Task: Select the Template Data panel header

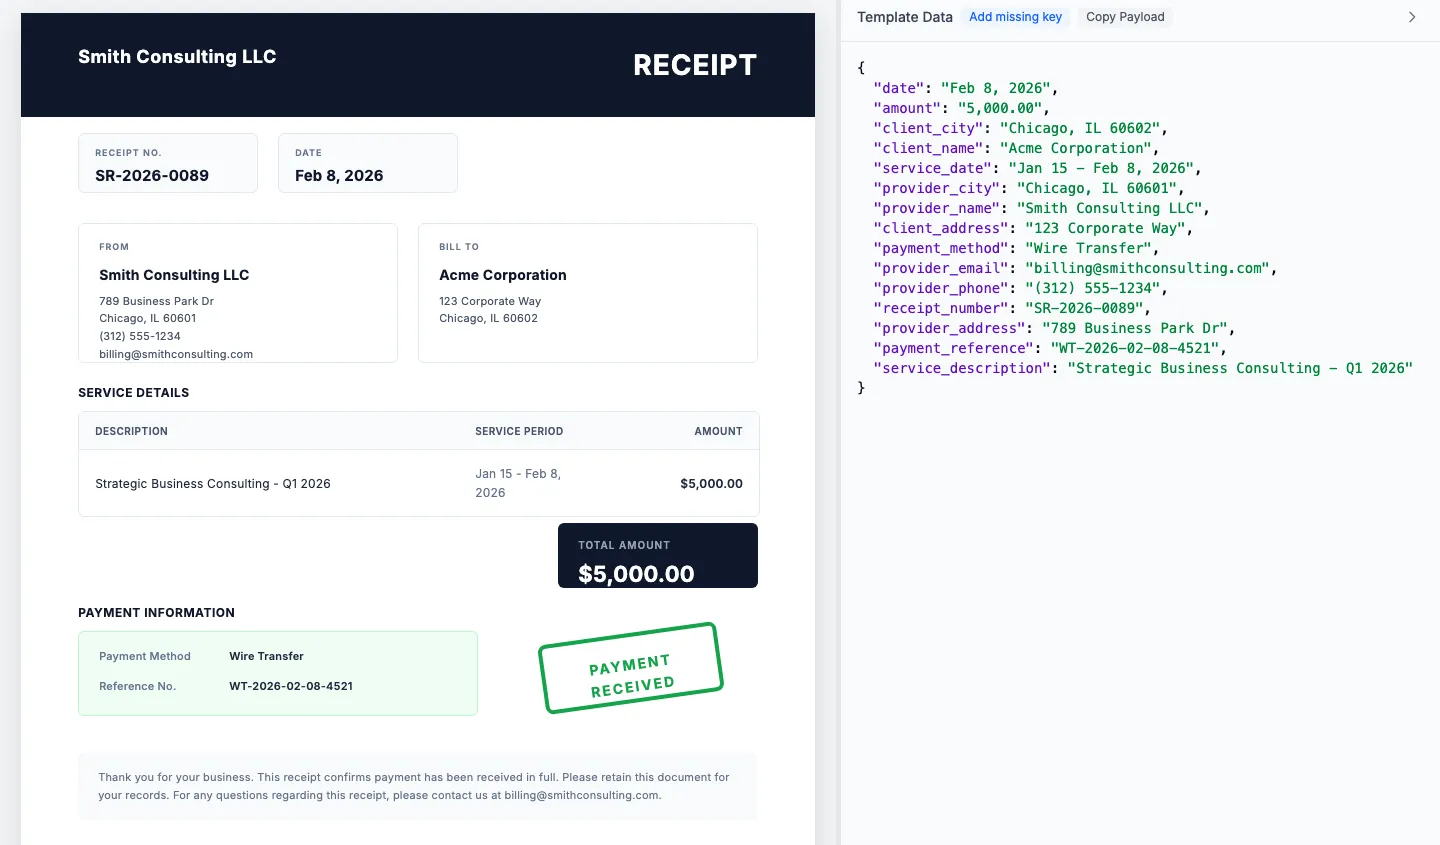Action: point(904,17)
